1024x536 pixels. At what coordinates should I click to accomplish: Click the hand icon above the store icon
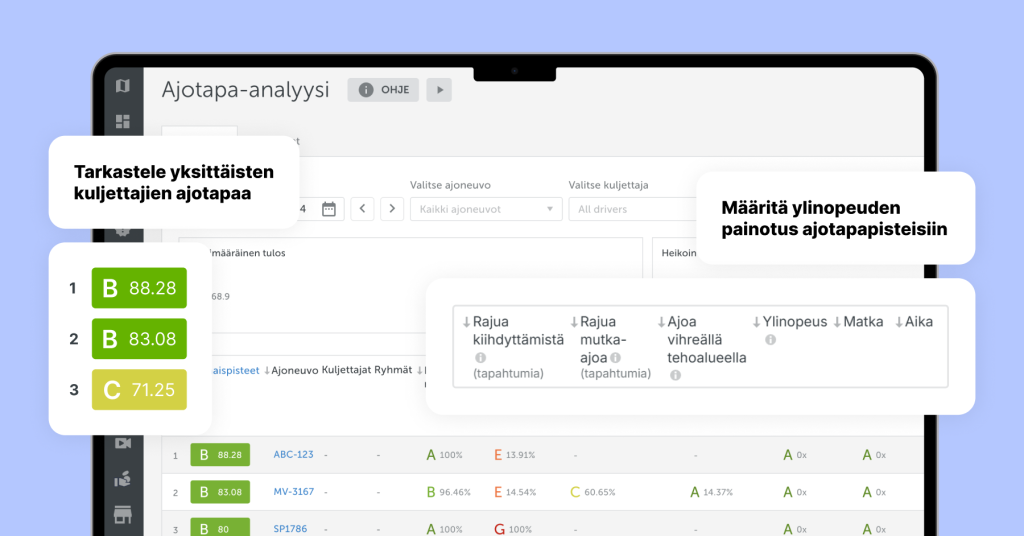click(x=123, y=479)
